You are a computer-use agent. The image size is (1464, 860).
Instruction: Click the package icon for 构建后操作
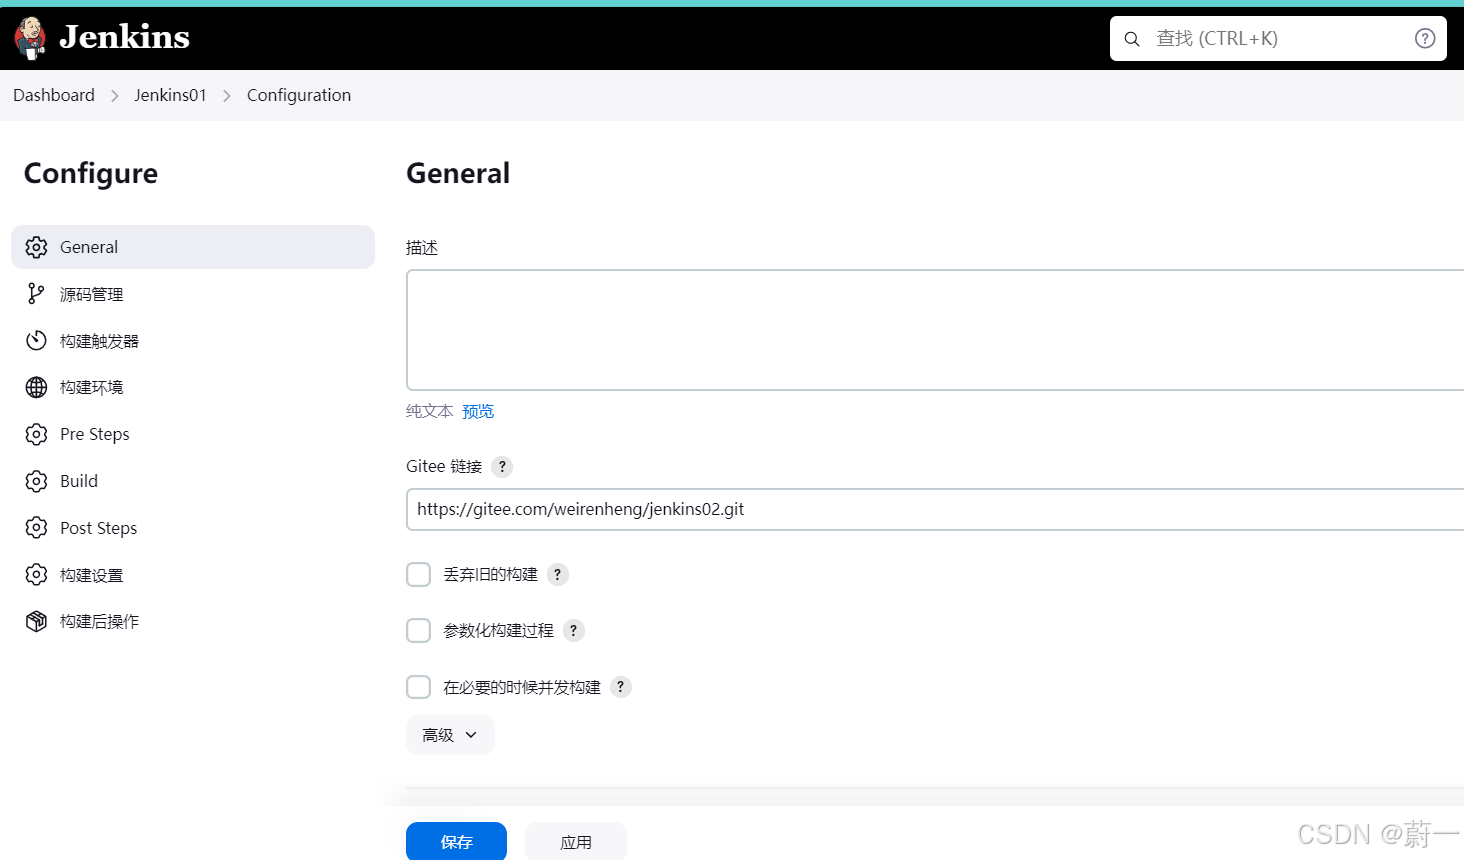click(x=37, y=621)
